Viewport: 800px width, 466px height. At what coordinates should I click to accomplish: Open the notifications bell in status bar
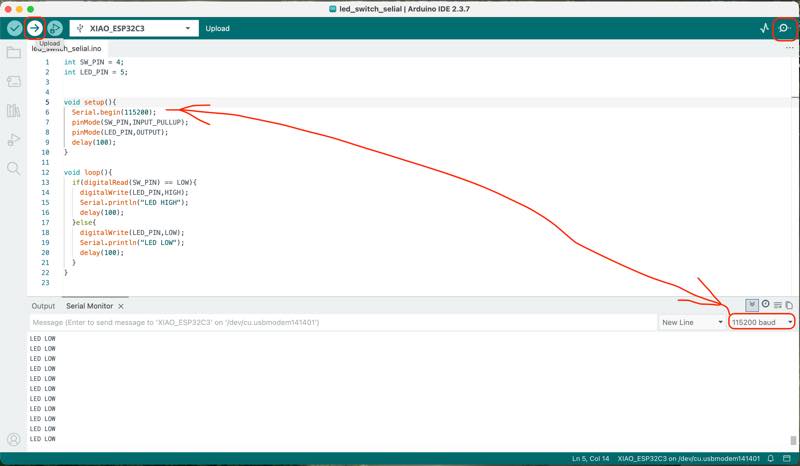coord(771,458)
